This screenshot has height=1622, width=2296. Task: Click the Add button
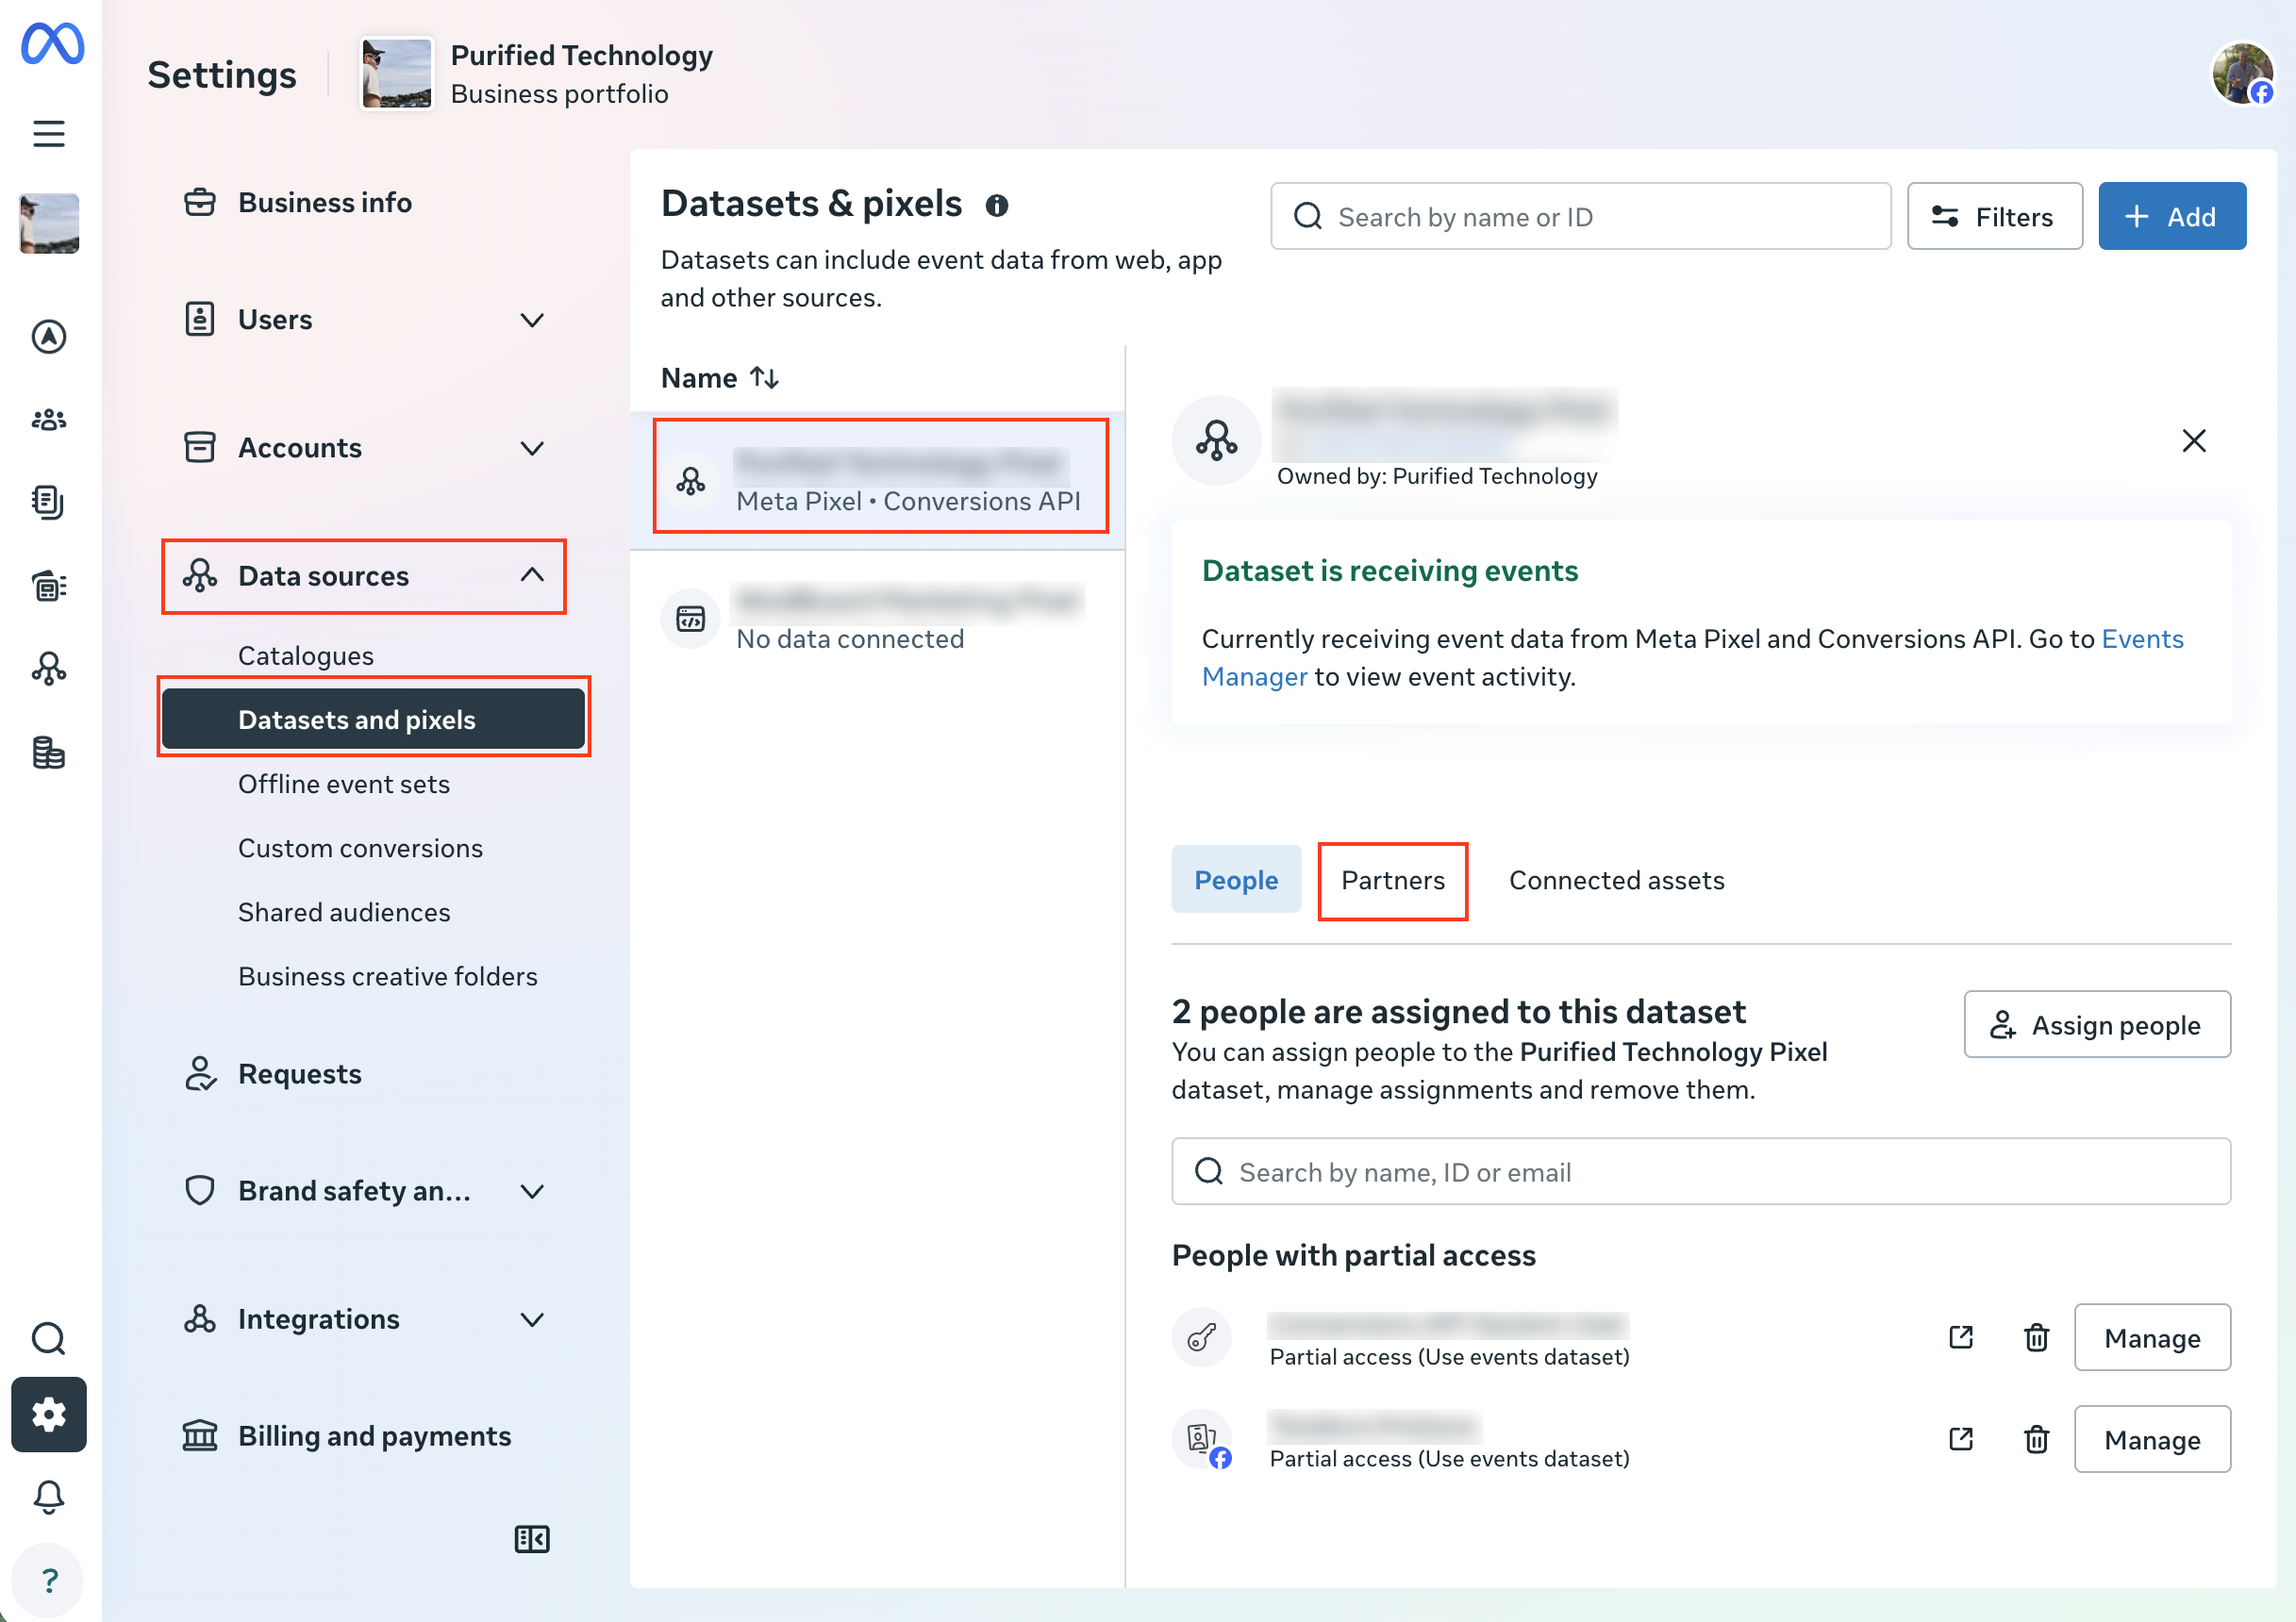(x=2171, y=216)
